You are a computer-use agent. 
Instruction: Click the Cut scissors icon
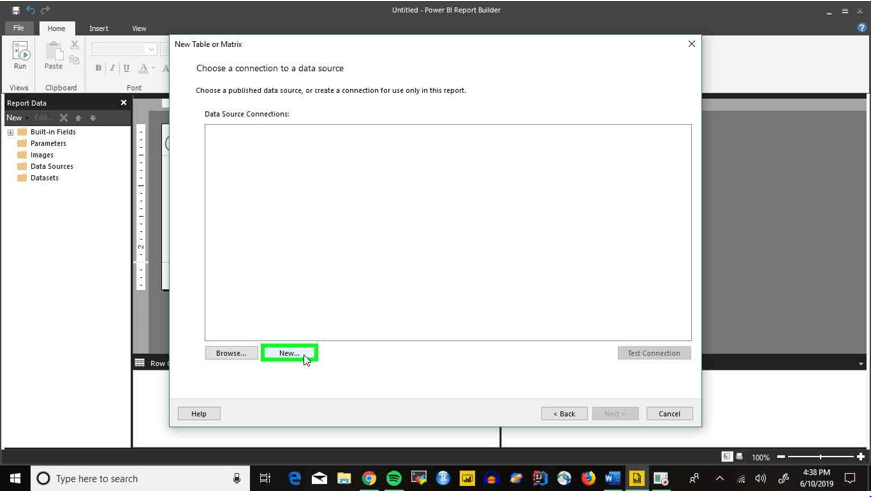pyautogui.click(x=75, y=45)
